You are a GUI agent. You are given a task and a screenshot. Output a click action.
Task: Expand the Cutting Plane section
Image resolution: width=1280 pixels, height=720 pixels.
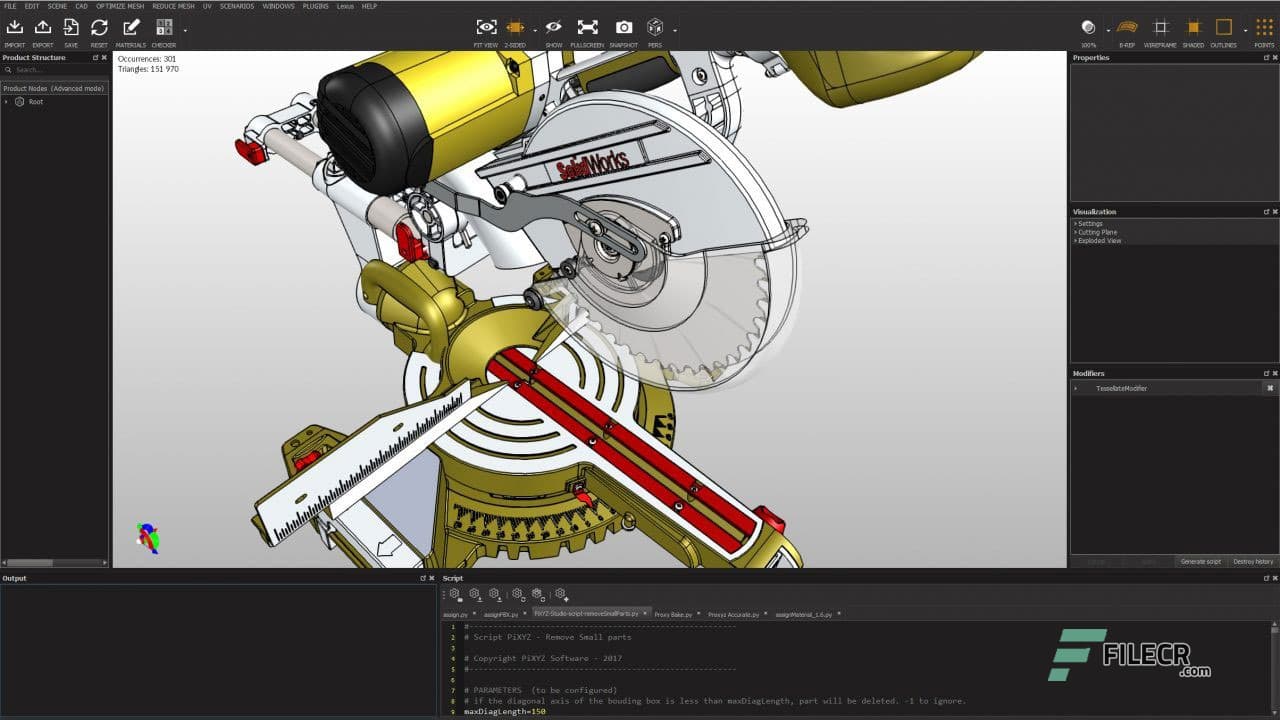pos(1097,232)
